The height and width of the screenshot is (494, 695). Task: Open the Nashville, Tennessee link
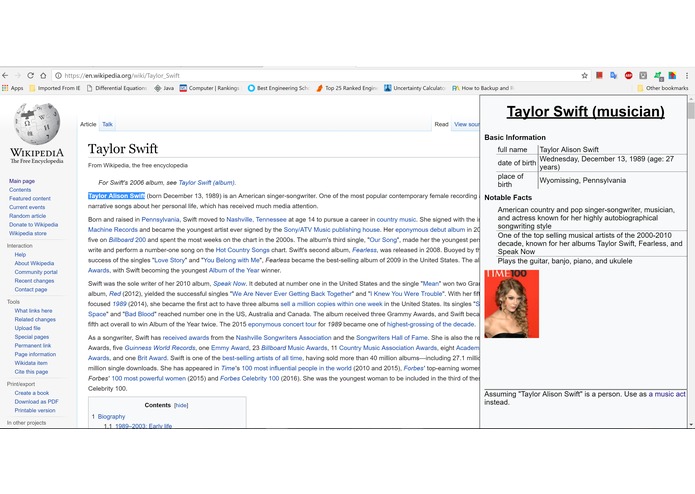256,220
